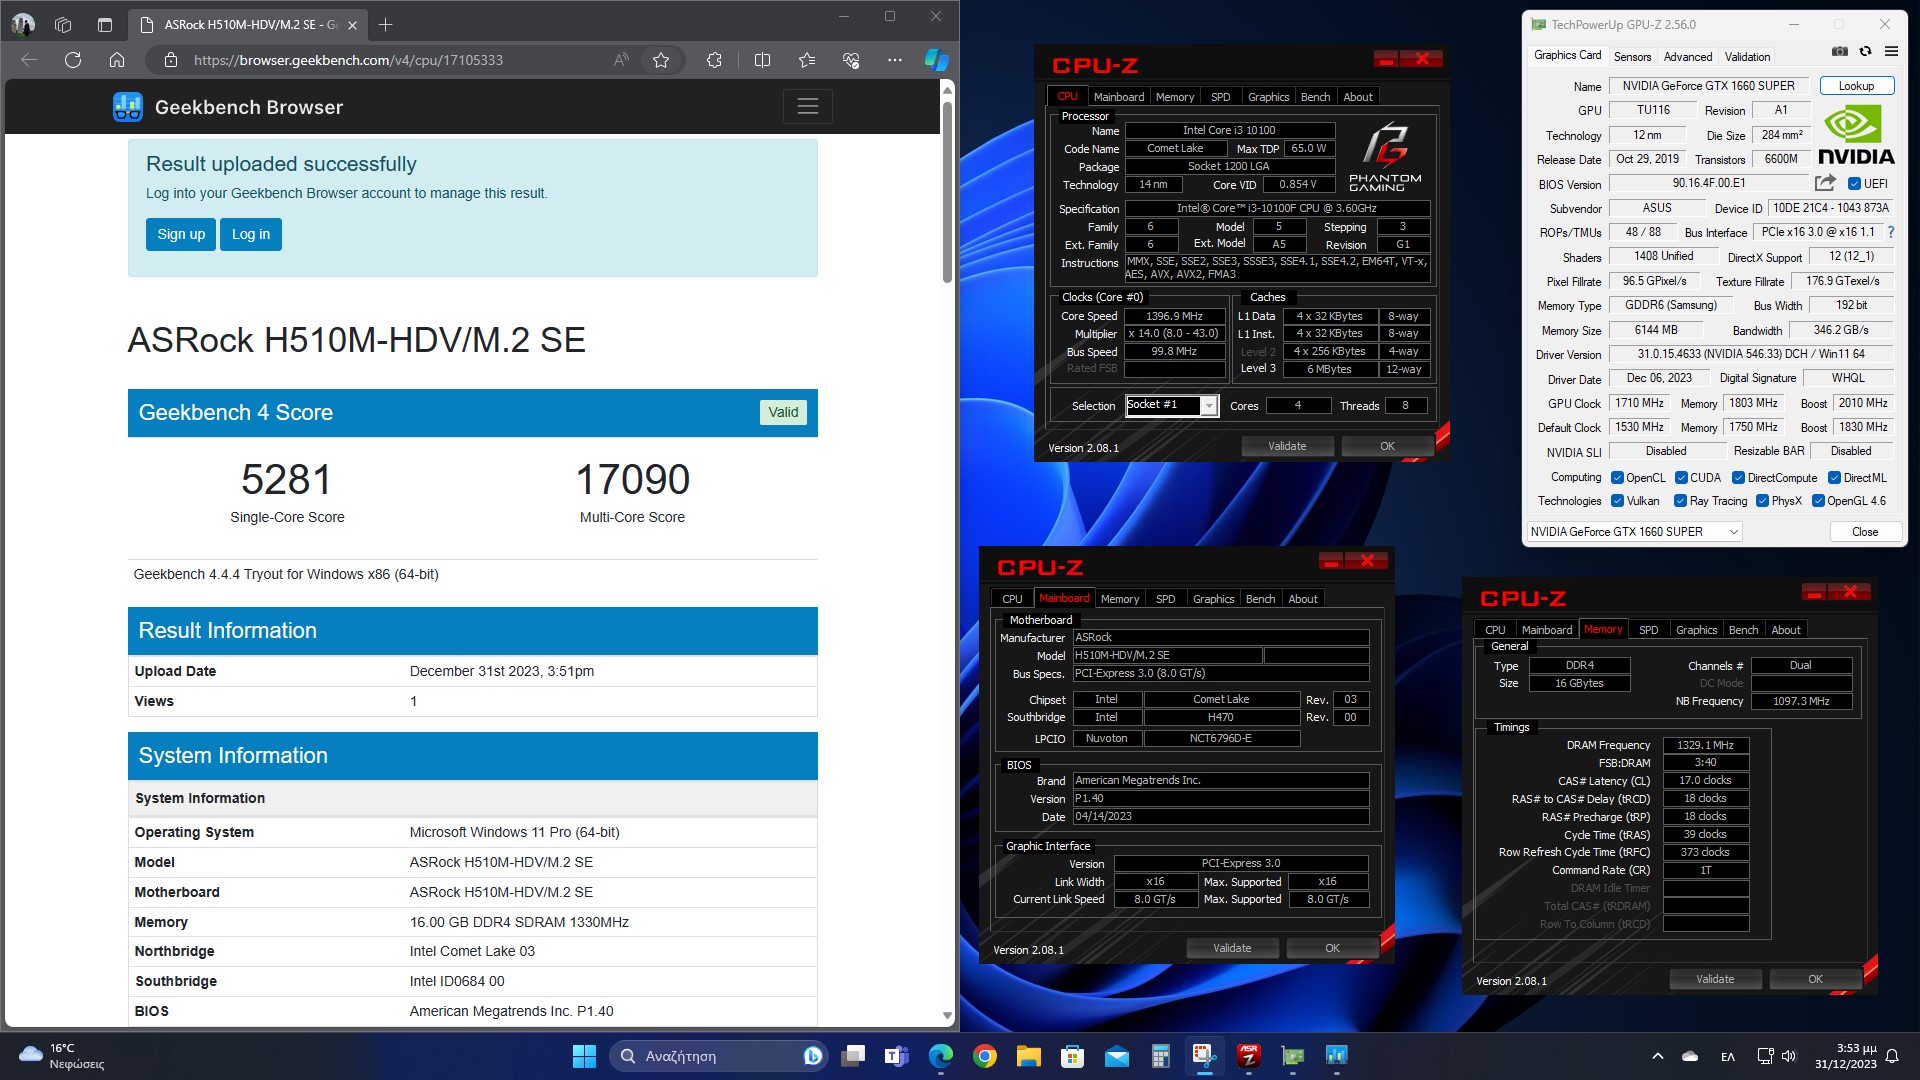
Task: Click the NVIDIA logo in GPU-Z
Action: coord(1856,135)
